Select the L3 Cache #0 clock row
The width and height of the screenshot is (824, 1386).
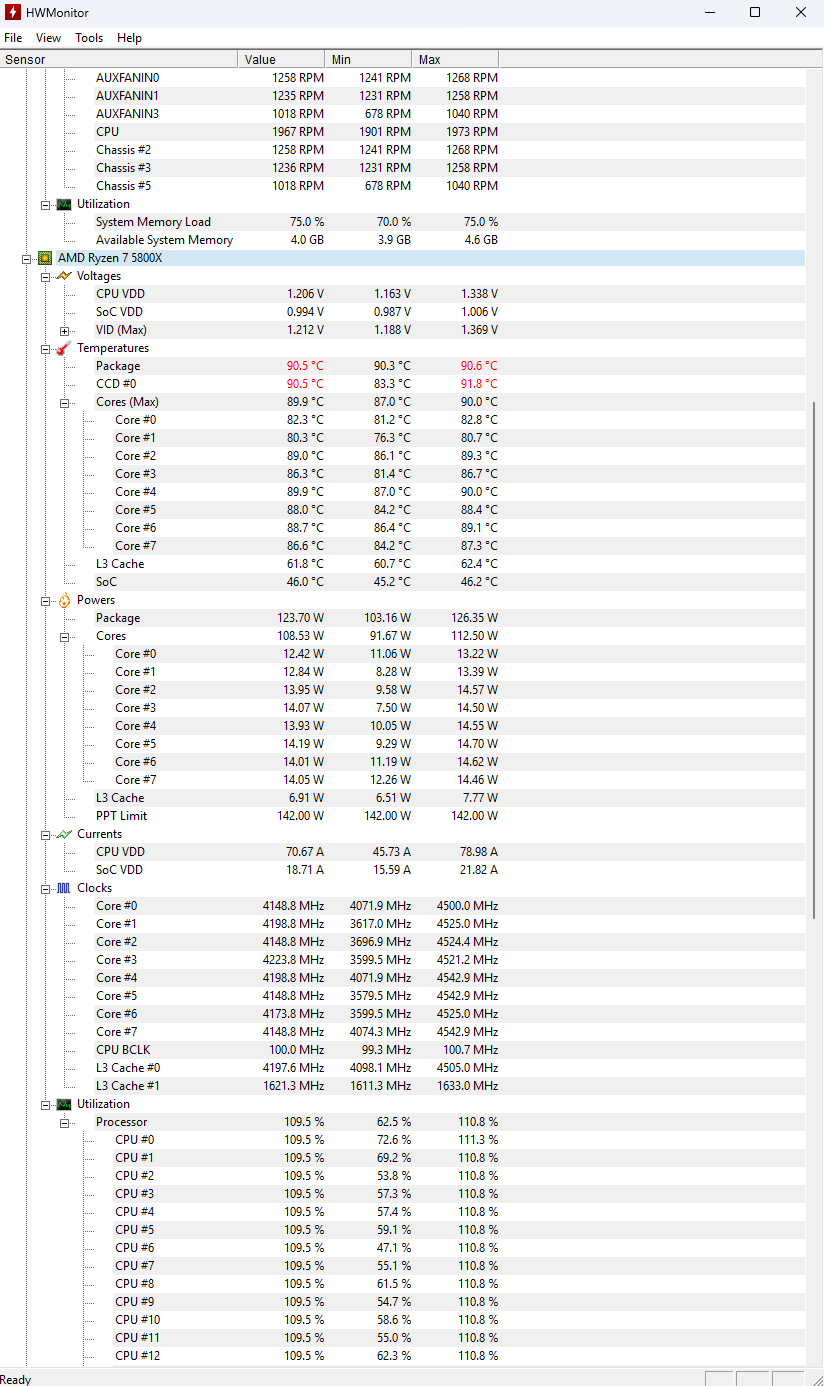pyautogui.click(x=402, y=1068)
